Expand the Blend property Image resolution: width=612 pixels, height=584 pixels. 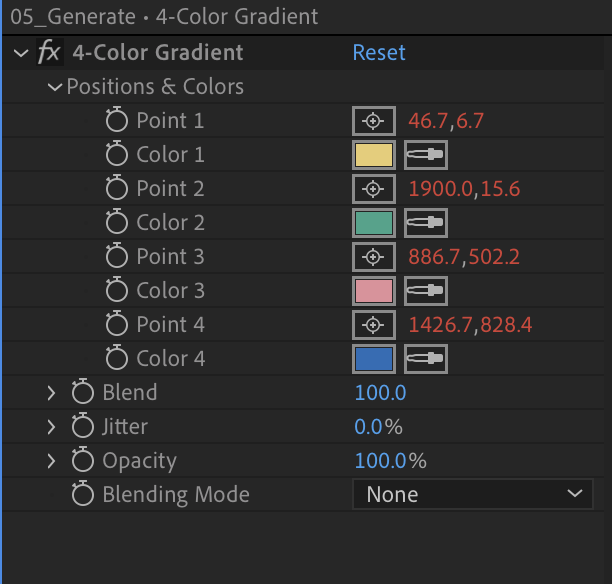point(51,393)
